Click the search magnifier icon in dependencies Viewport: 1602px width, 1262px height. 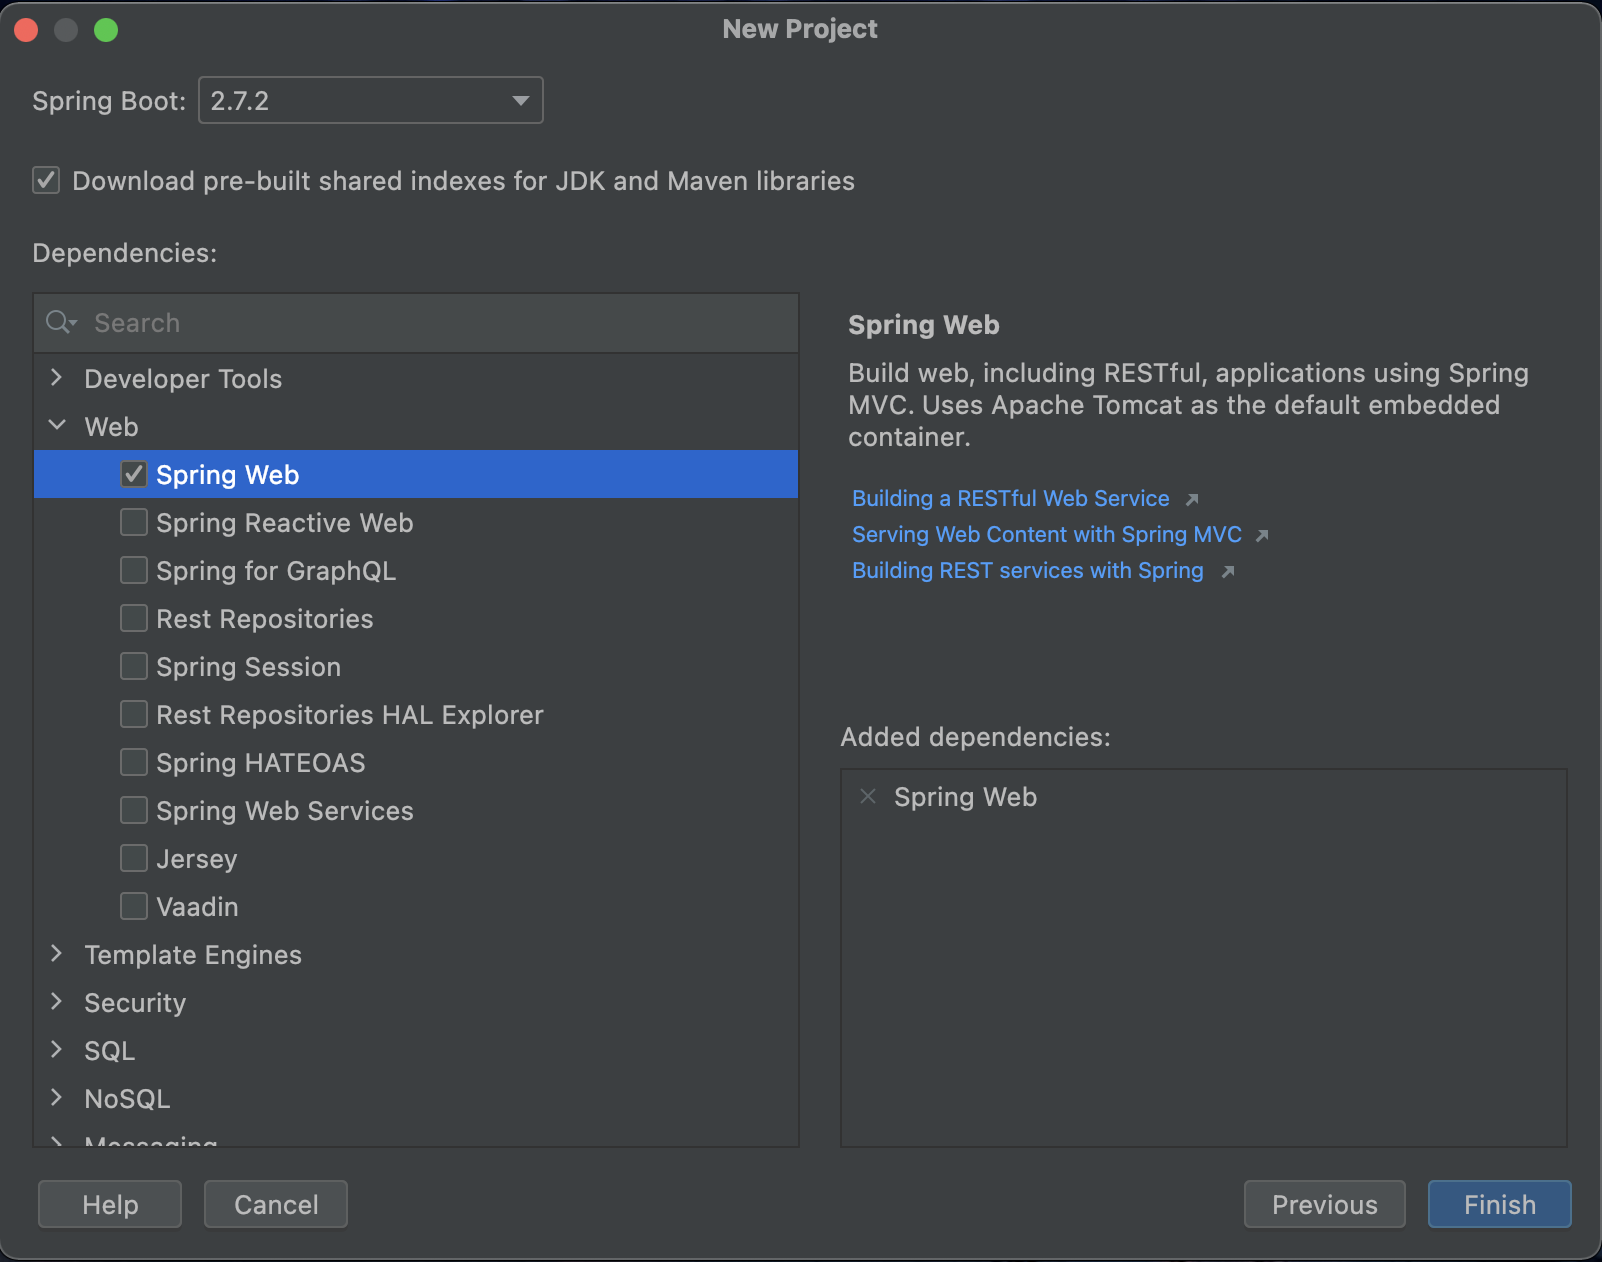tap(60, 322)
